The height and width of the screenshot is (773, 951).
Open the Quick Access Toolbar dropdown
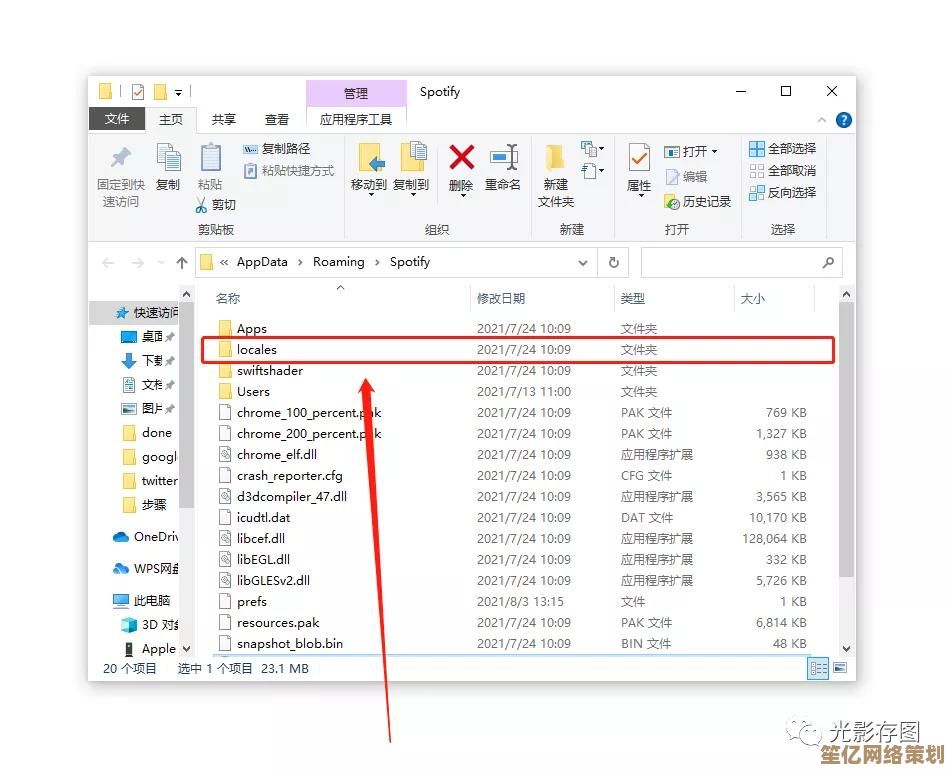[x=178, y=93]
